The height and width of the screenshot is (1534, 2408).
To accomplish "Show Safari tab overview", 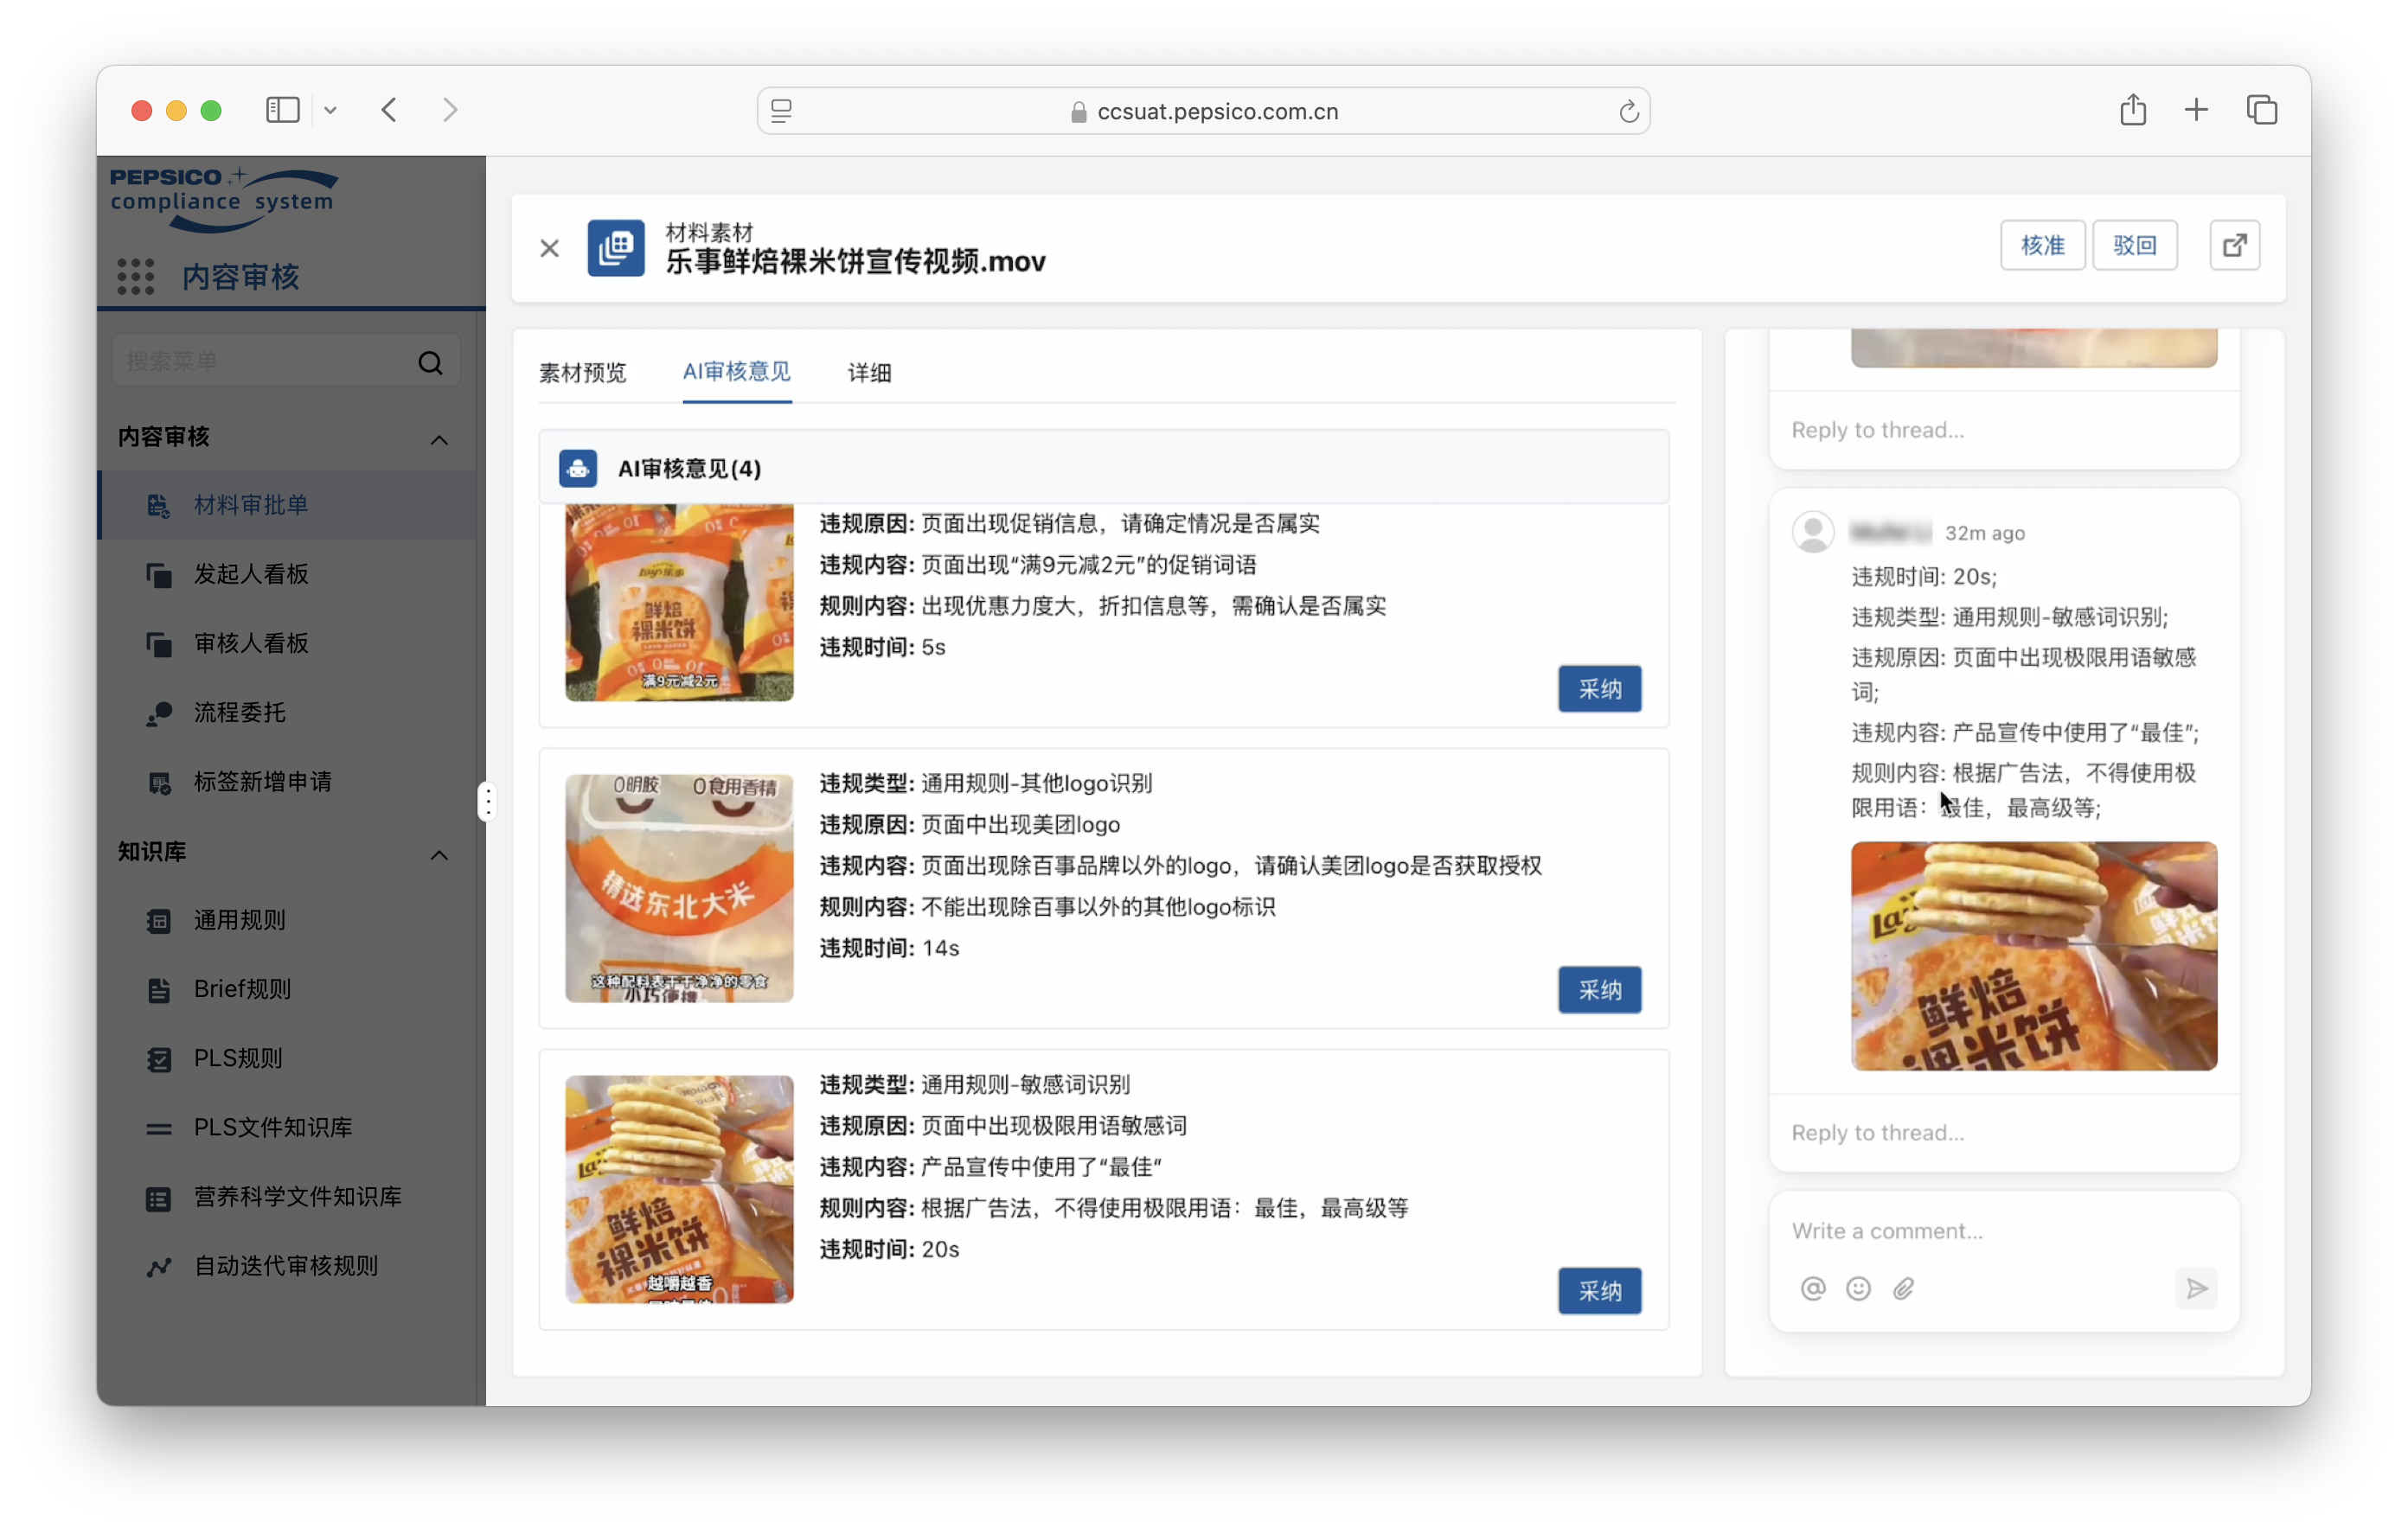I will pos(2261,110).
